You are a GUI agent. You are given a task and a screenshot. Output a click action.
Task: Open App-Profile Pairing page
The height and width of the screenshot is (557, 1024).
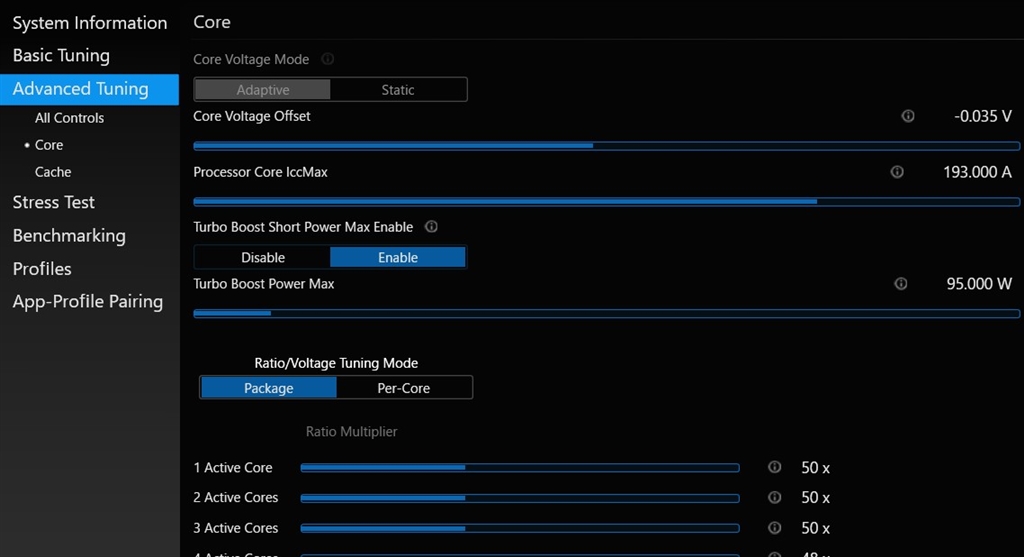88,302
